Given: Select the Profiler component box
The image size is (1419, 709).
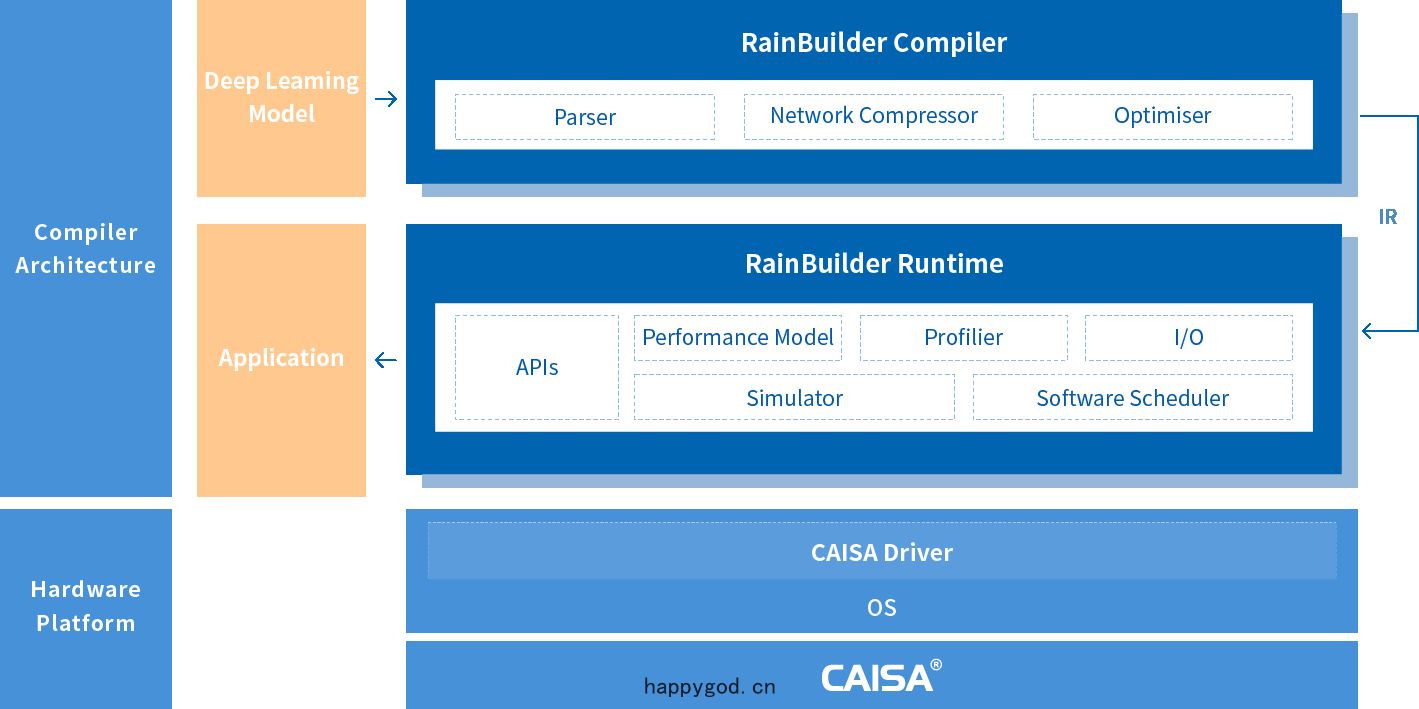Looking at the screenshot, I should click(964, 338).
